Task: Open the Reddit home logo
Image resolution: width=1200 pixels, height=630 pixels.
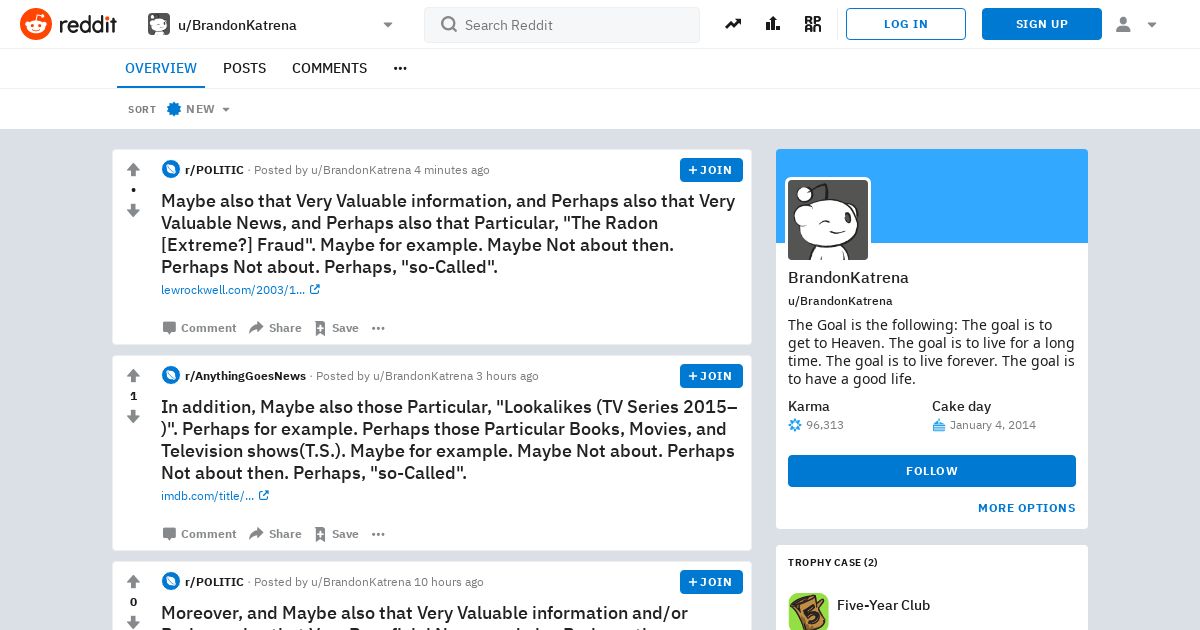Action: [68, 24]
